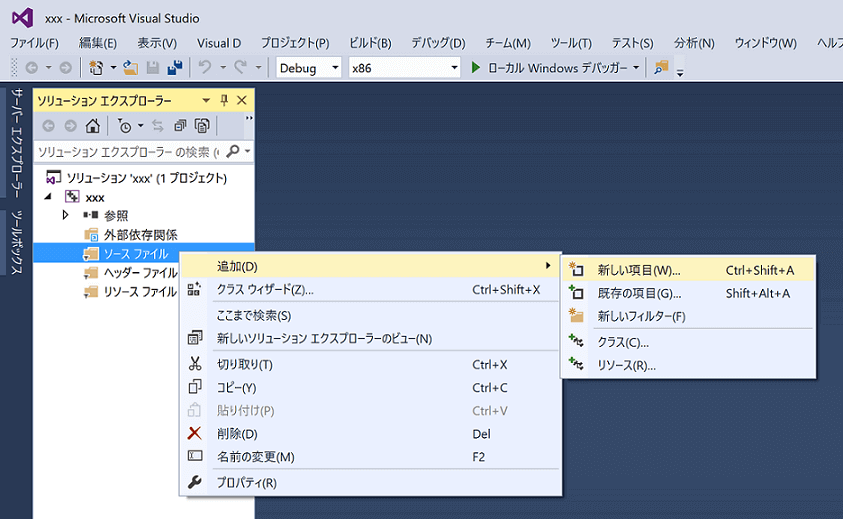843x519 pixels.
Task: Open the デバッグ(D) menu
Action: pos(438,43)
